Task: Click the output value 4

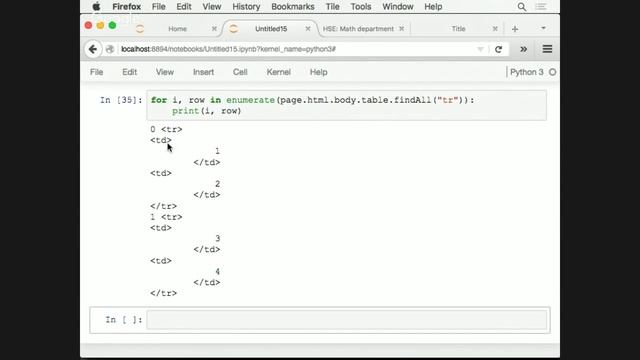Action: pyautogui.click(x=218, y=271)
